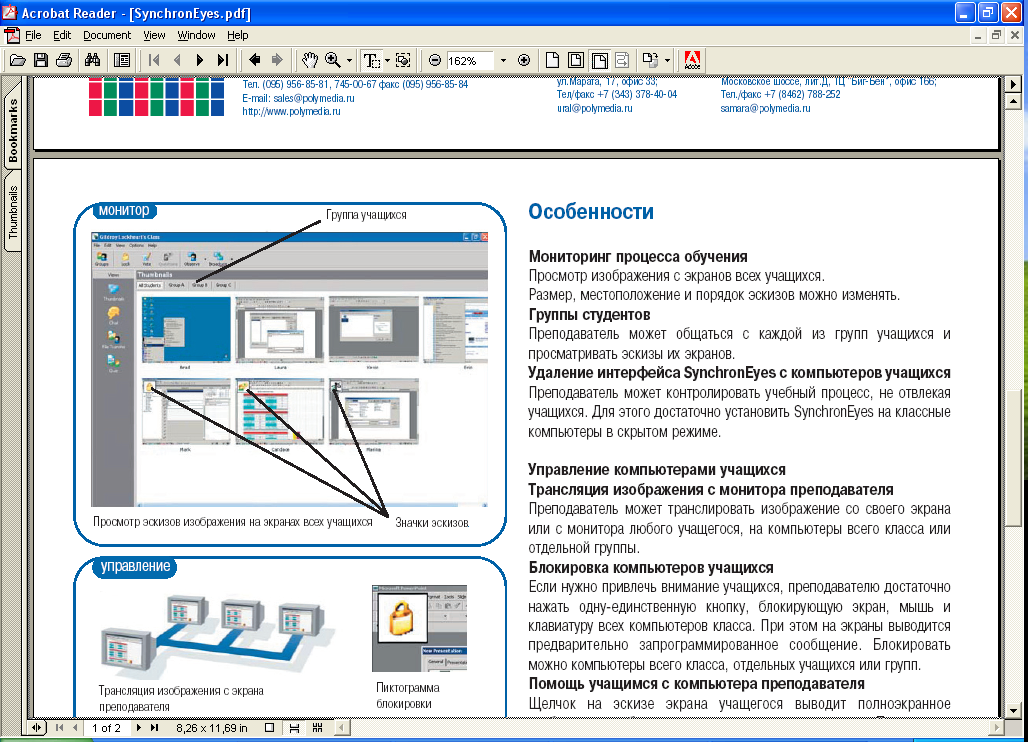Click the монитор label badge

[x=124, y=210]
